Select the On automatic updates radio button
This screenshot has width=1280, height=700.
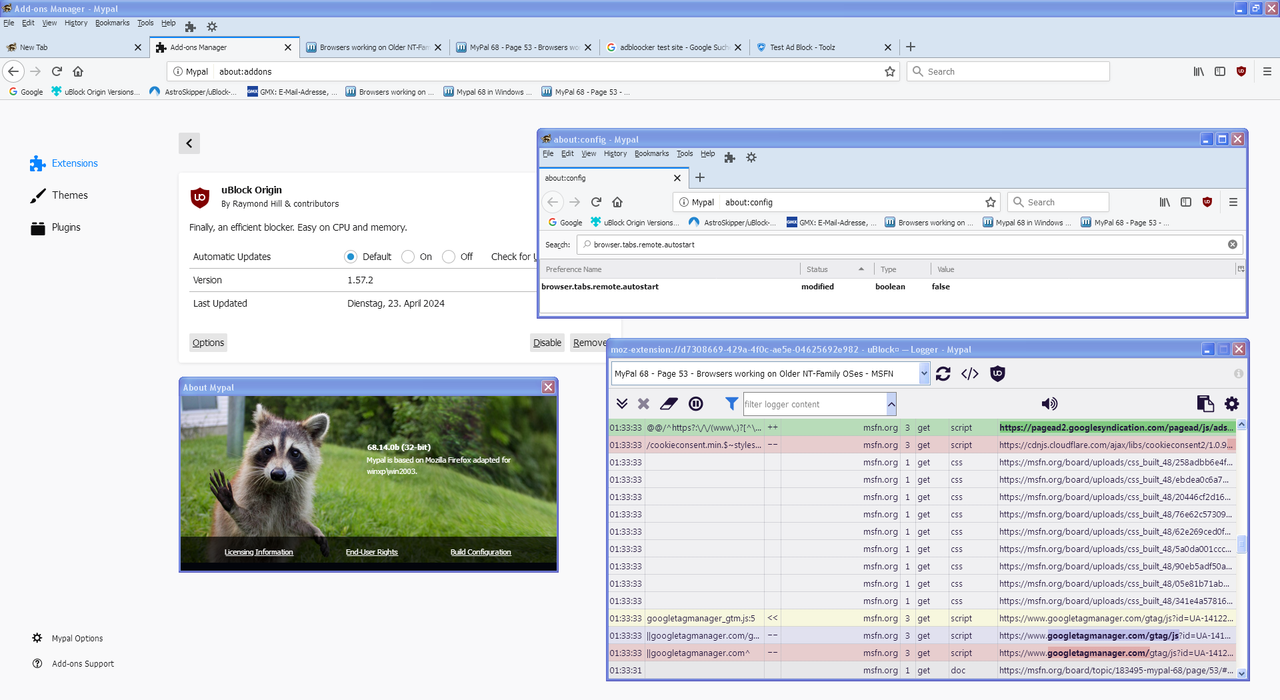click(x=407, y=257)
